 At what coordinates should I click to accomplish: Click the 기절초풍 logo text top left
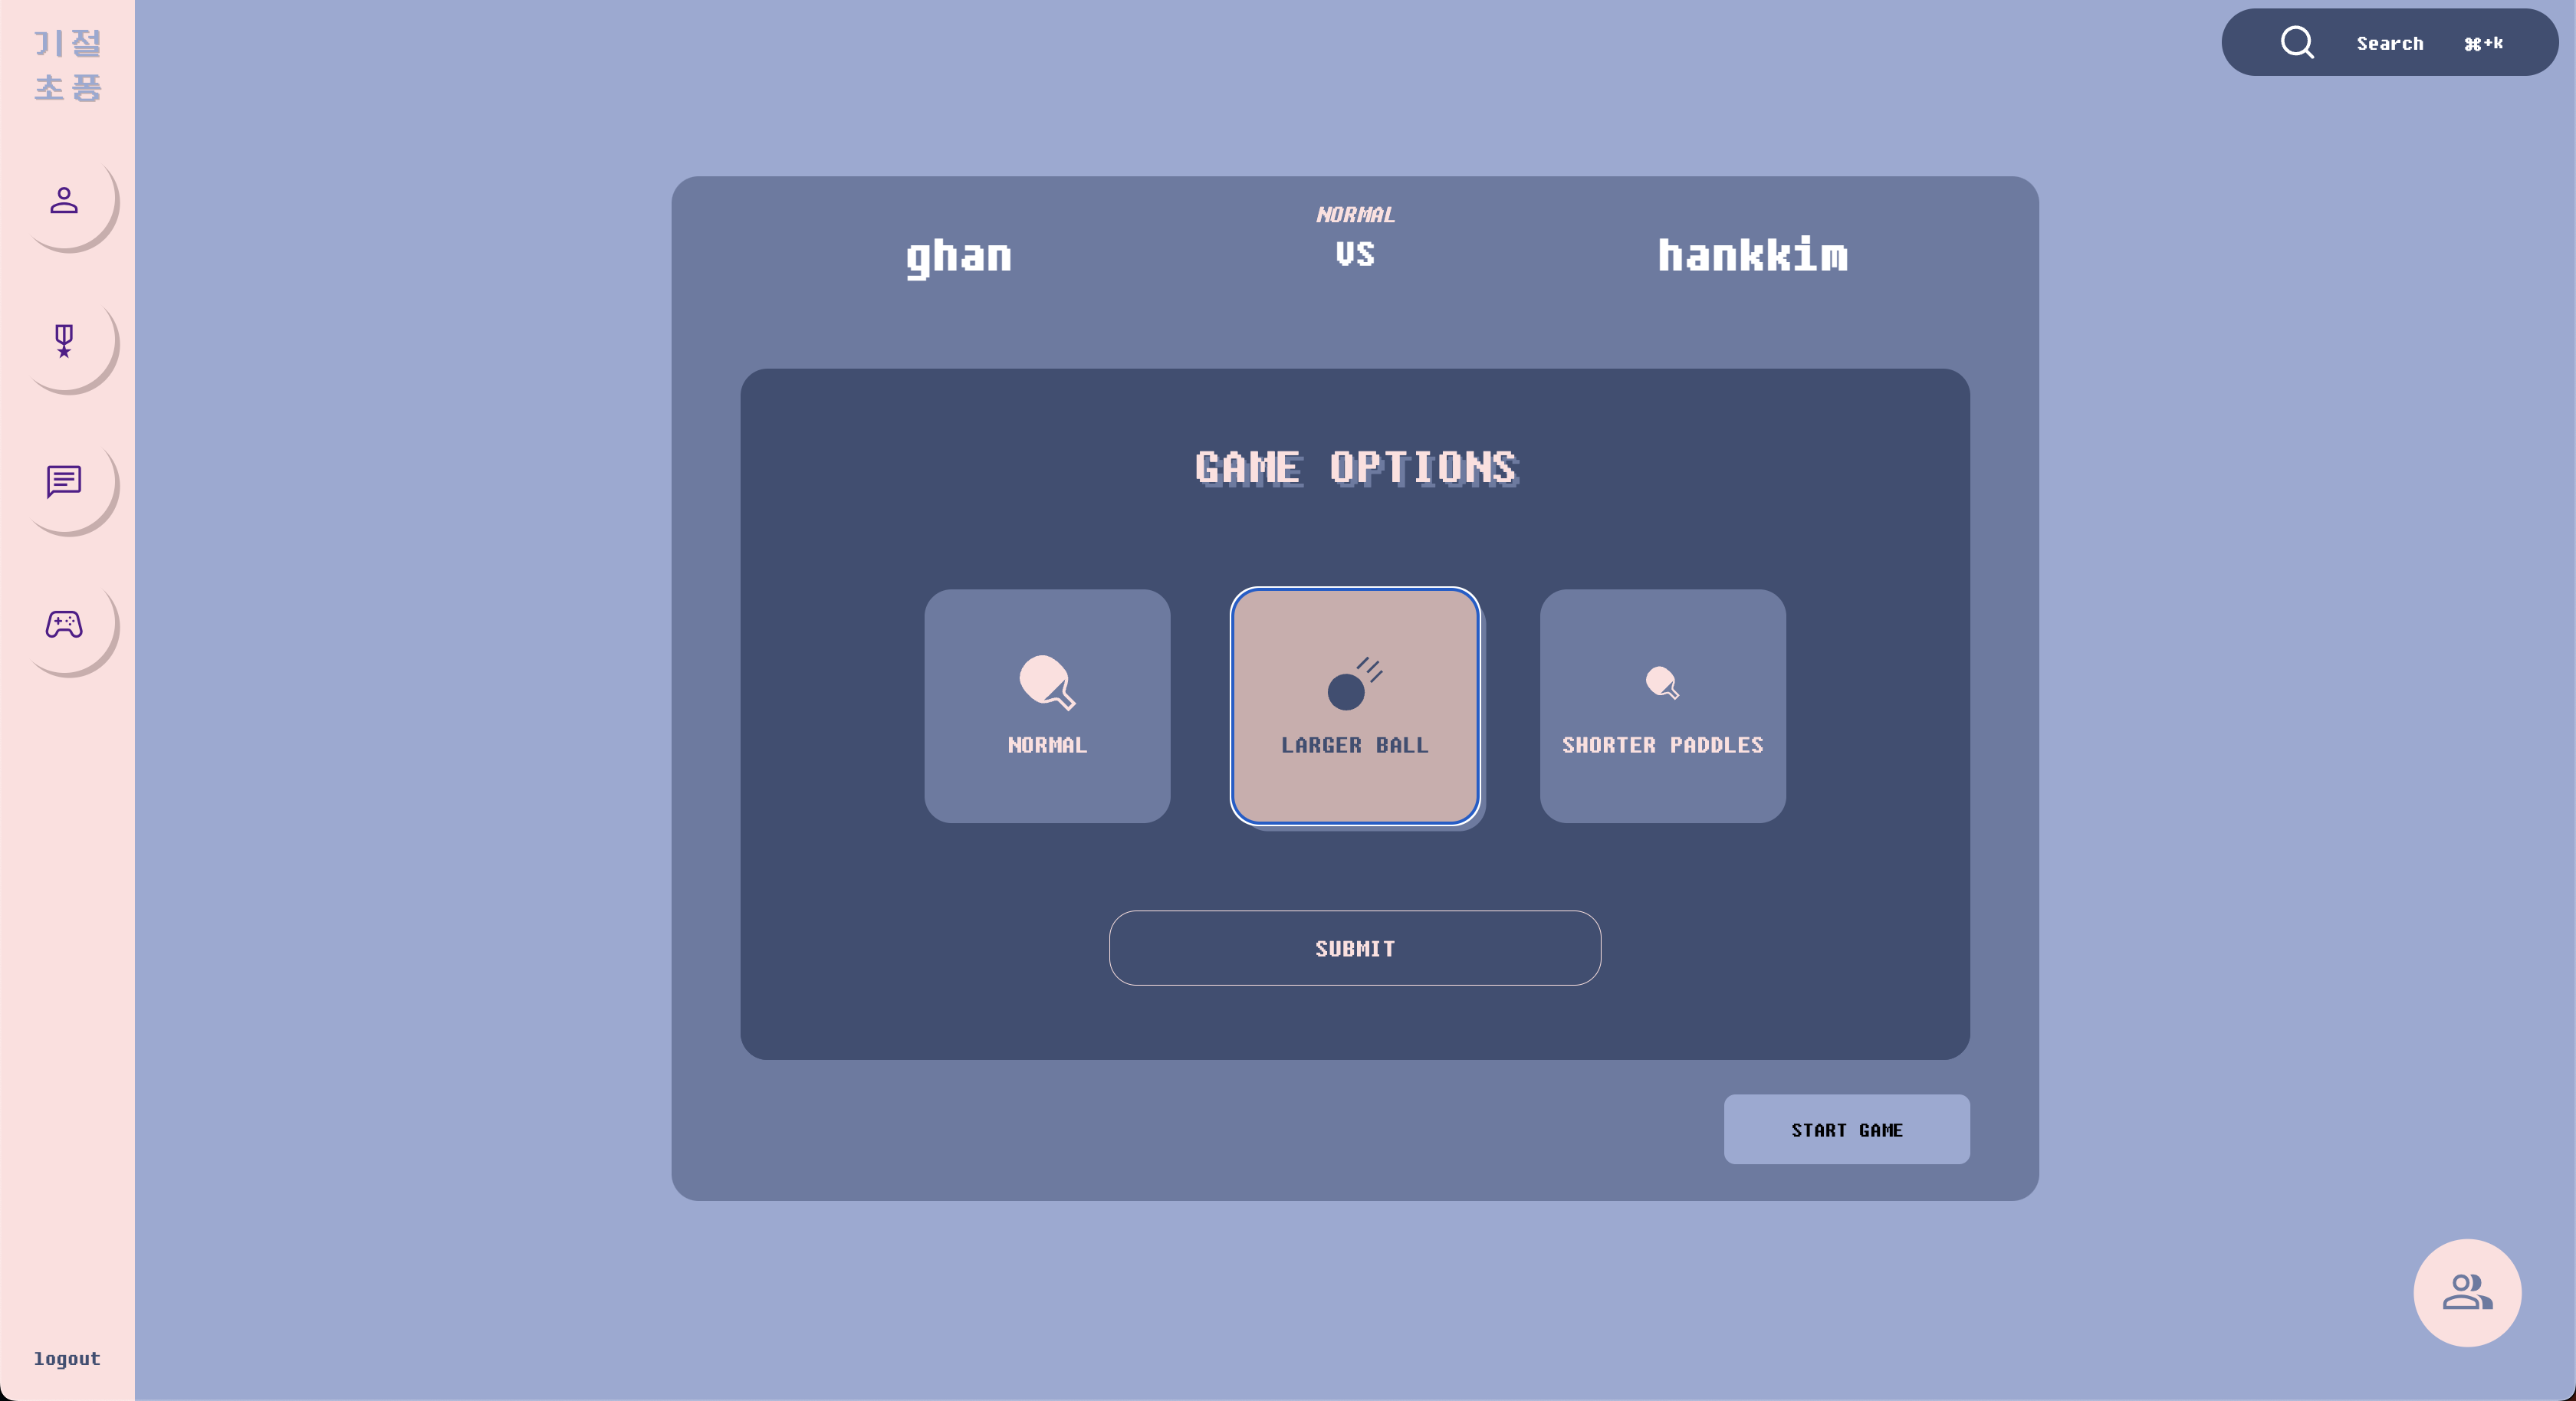click(66, 66)
